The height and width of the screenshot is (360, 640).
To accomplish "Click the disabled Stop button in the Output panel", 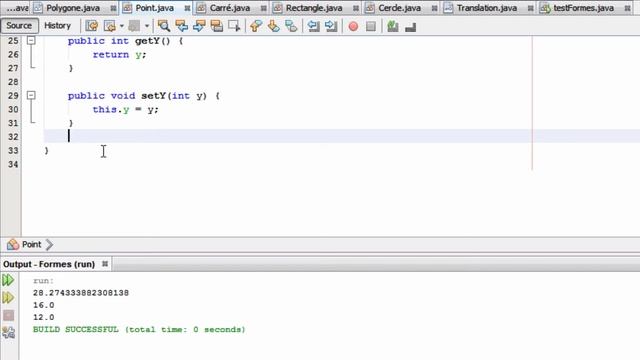I will [8, 315].
